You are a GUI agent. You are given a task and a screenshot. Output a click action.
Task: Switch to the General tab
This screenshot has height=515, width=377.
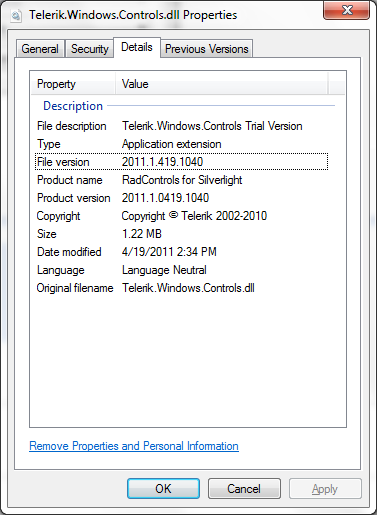pos(40,49)
